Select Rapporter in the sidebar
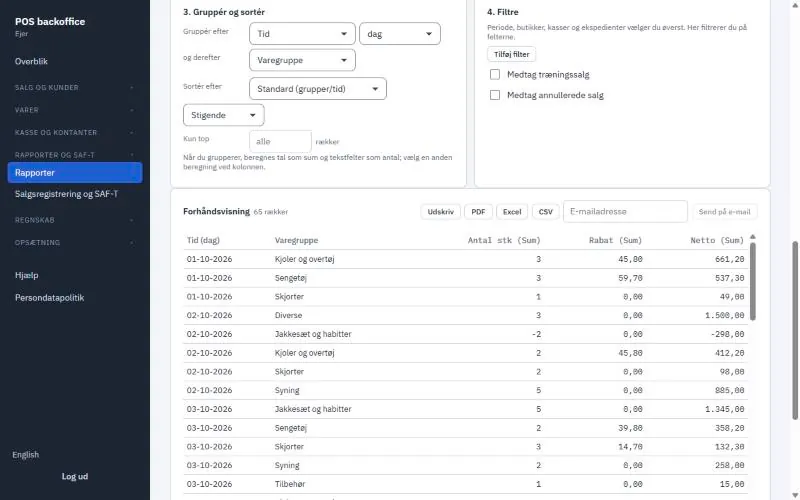The image size is (800, 500). point(74,172)
